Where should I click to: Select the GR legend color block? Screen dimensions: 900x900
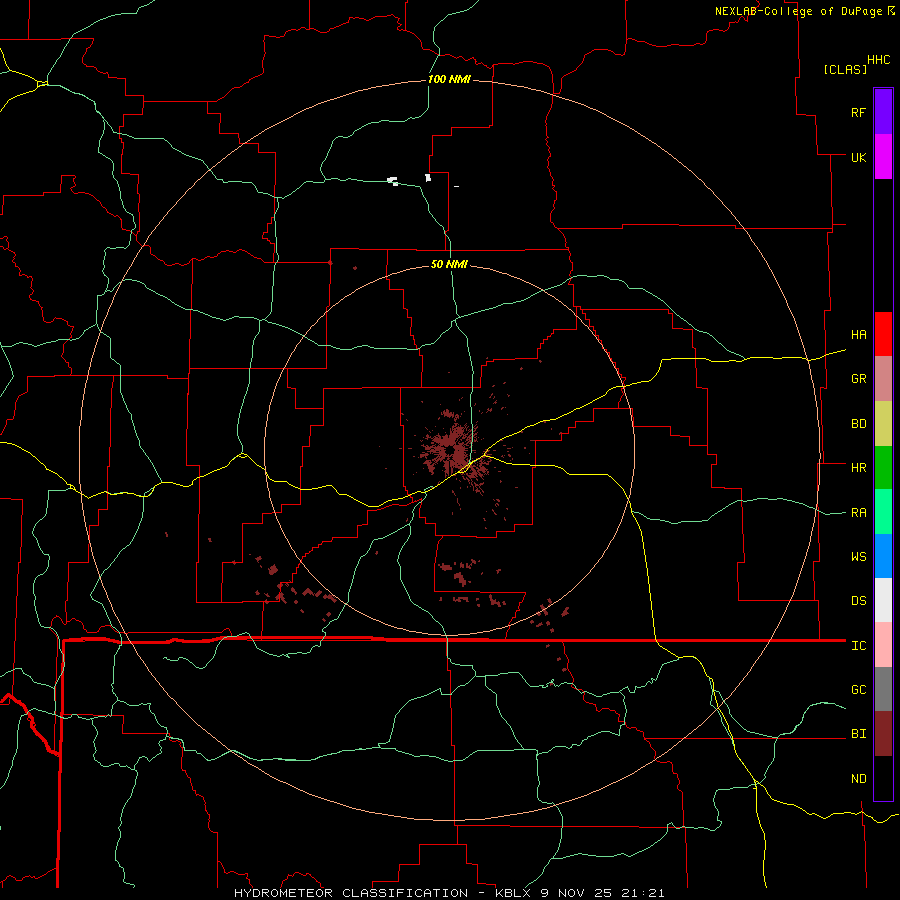tap(883, 379)
